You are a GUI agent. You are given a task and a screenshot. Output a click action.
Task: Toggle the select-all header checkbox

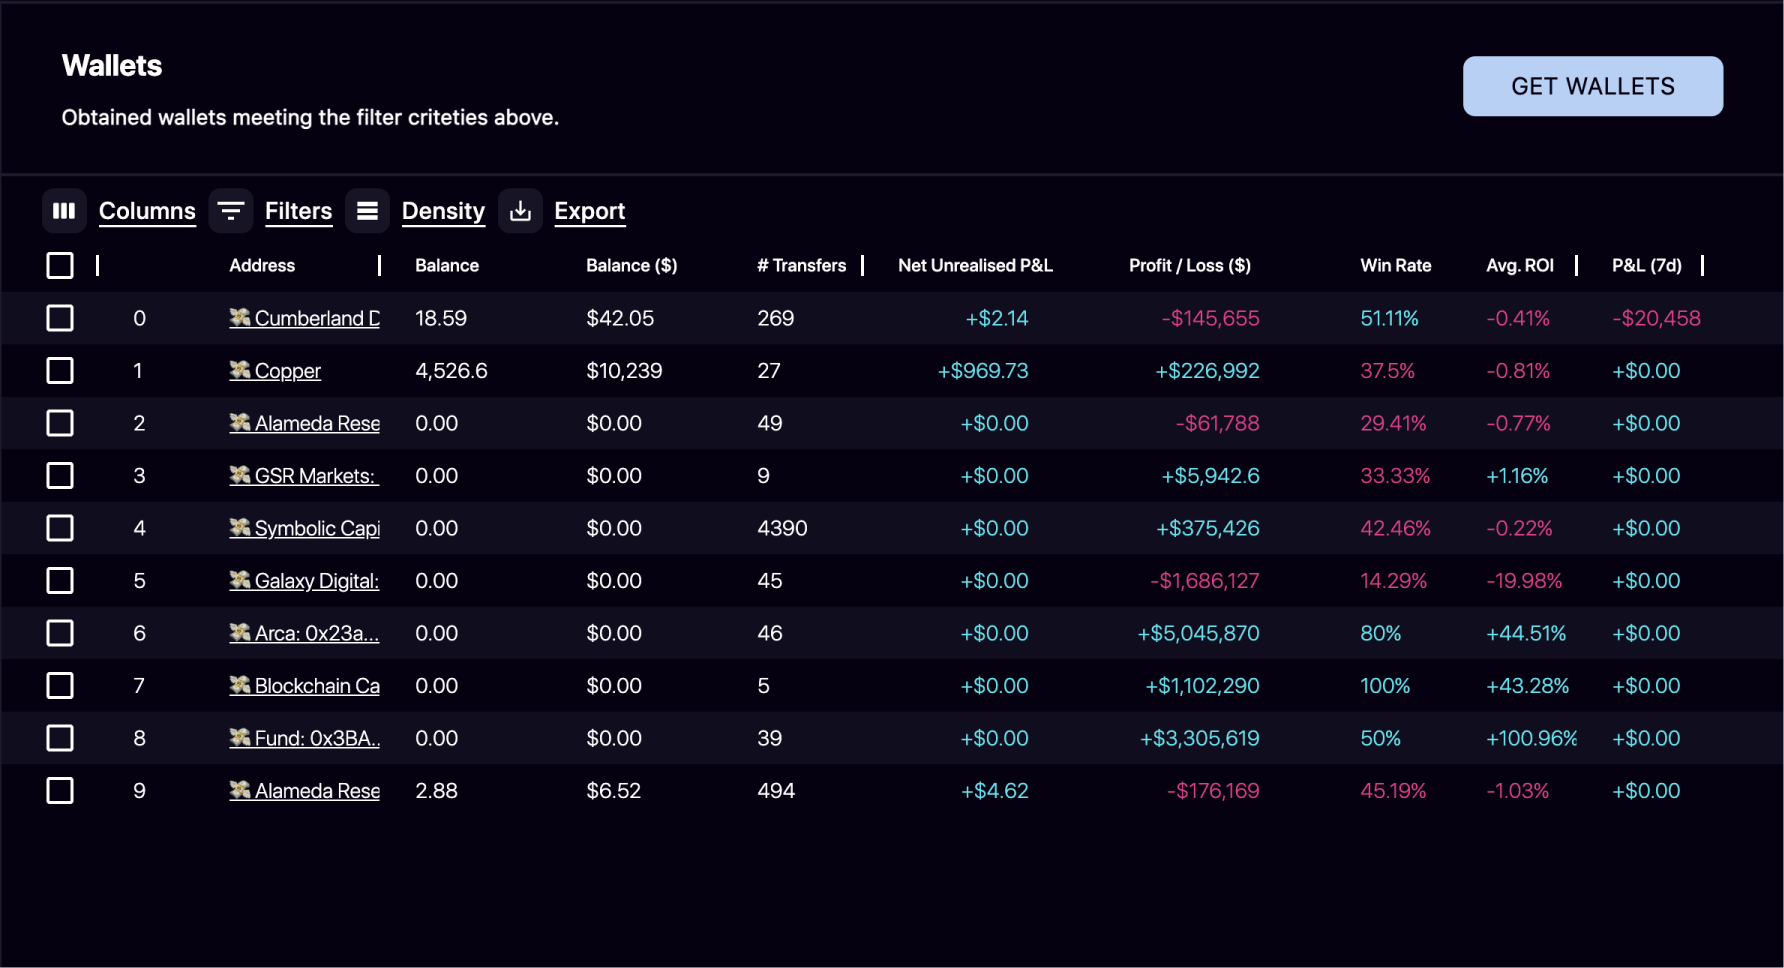click(60, 265)
